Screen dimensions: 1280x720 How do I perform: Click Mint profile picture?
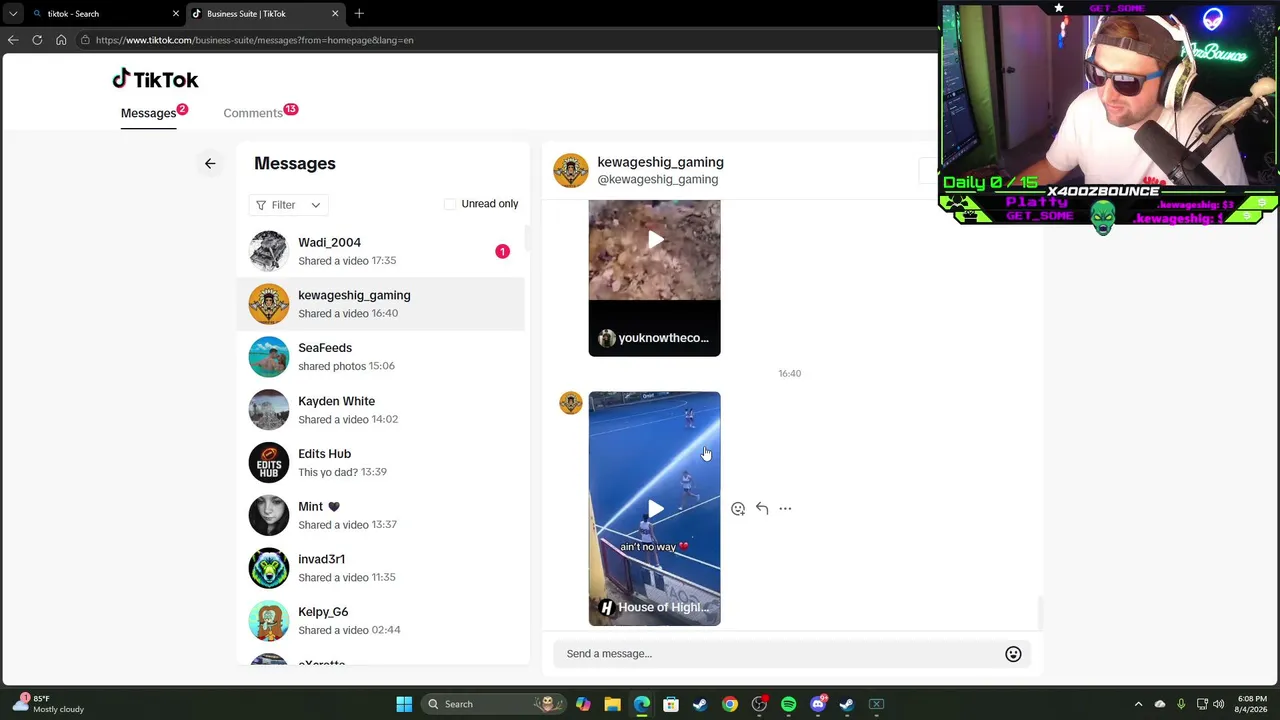pyautogui.click(x=268, y=515)
